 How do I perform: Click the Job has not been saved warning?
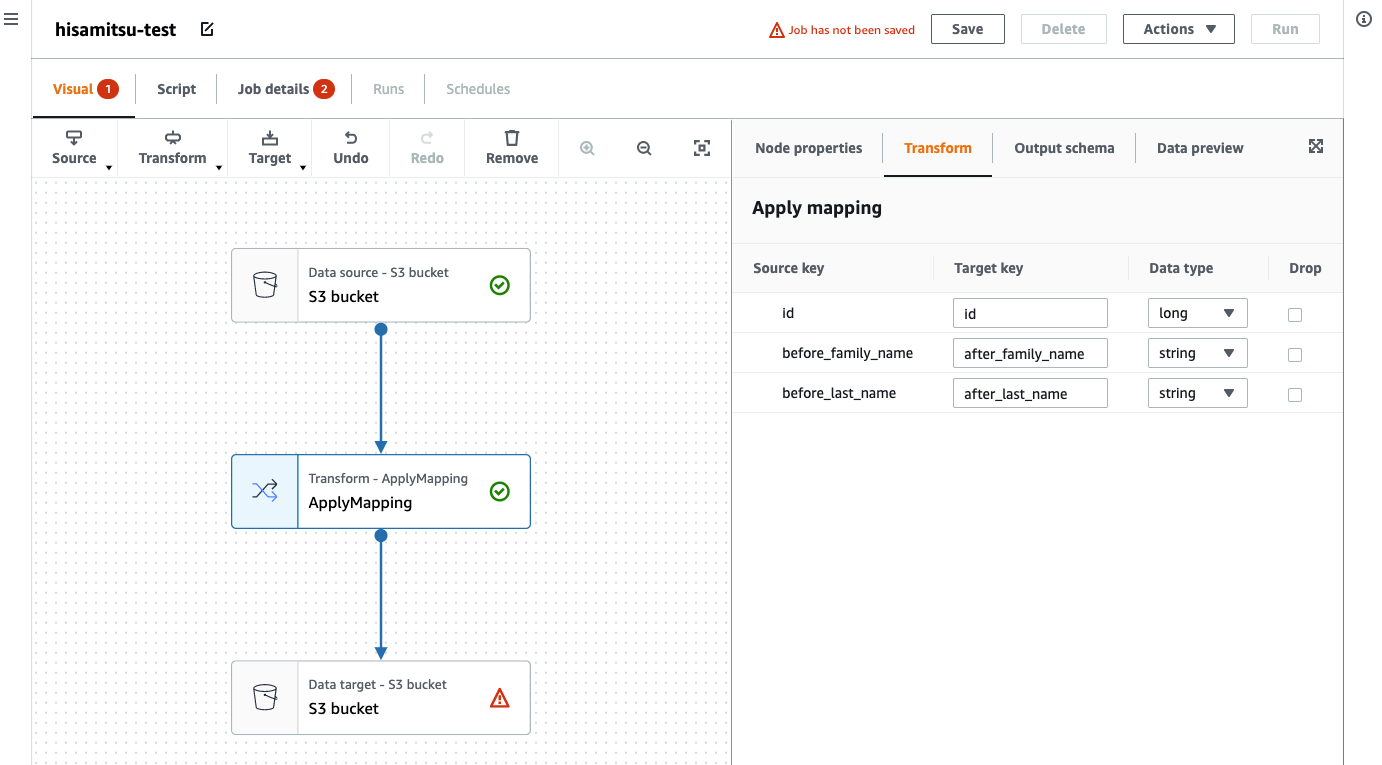coord(842,30)
